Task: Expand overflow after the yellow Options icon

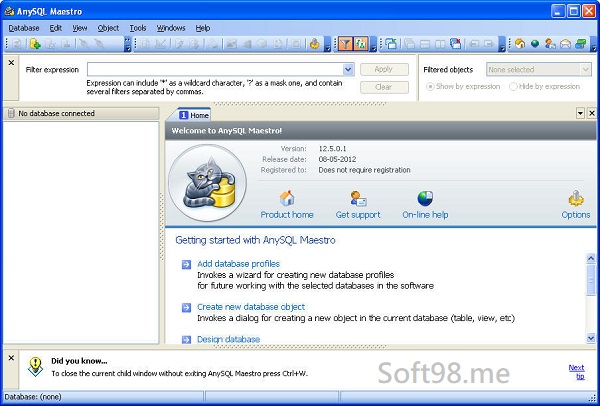Action: (328, 44)
